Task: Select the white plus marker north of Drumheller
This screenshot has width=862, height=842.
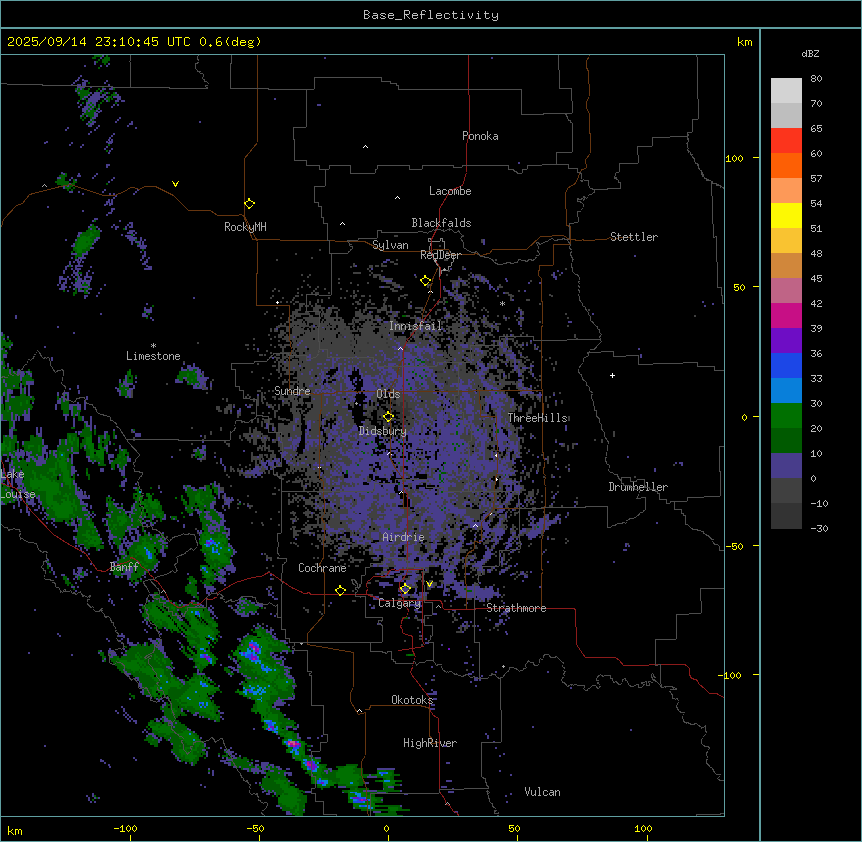Action: coord(612,375)
